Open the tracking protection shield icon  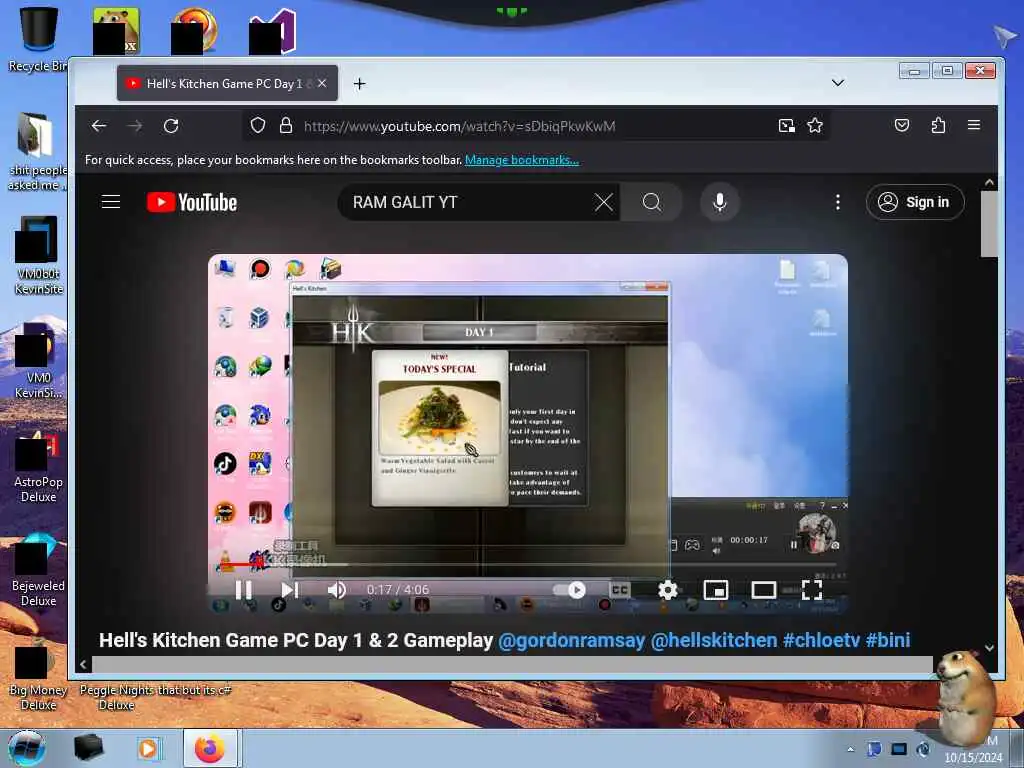258,125
